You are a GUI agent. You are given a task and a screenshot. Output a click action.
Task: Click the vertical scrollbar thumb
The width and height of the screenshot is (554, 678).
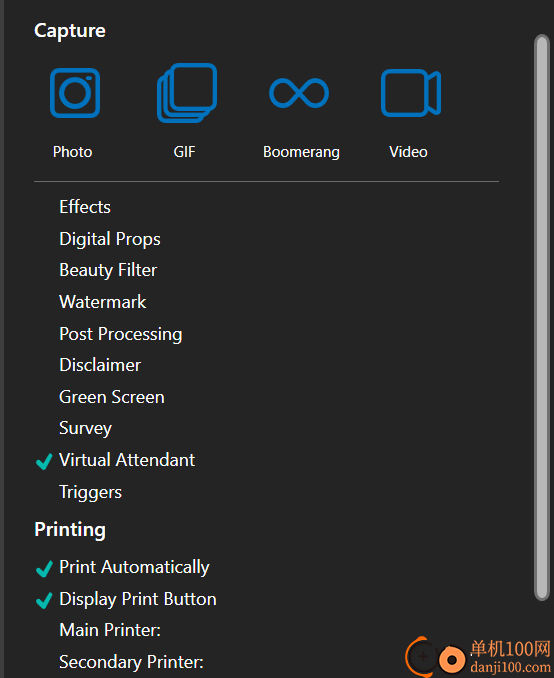(x=541, y=317)
